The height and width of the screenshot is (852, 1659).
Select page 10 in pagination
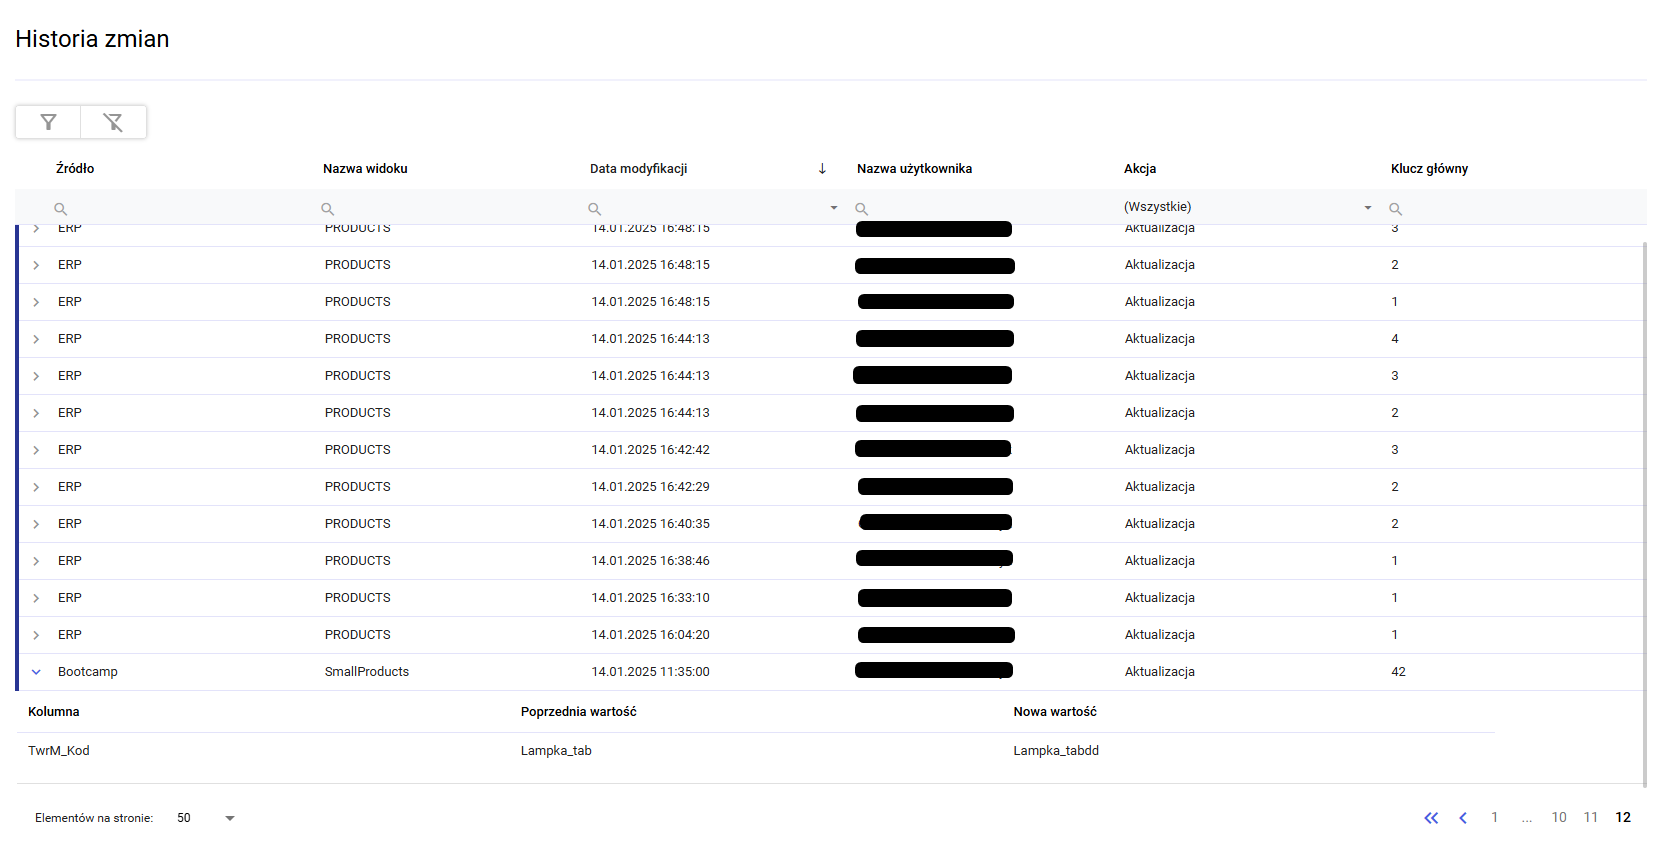pos(1559,818)
